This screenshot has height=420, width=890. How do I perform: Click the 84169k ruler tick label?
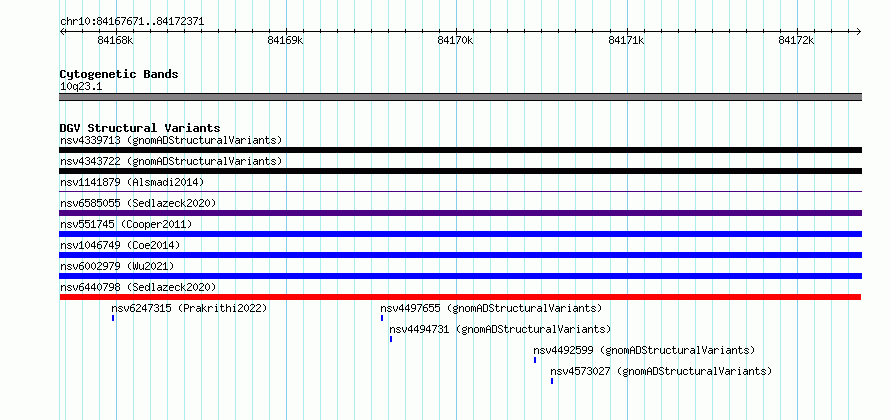(286, 40)
